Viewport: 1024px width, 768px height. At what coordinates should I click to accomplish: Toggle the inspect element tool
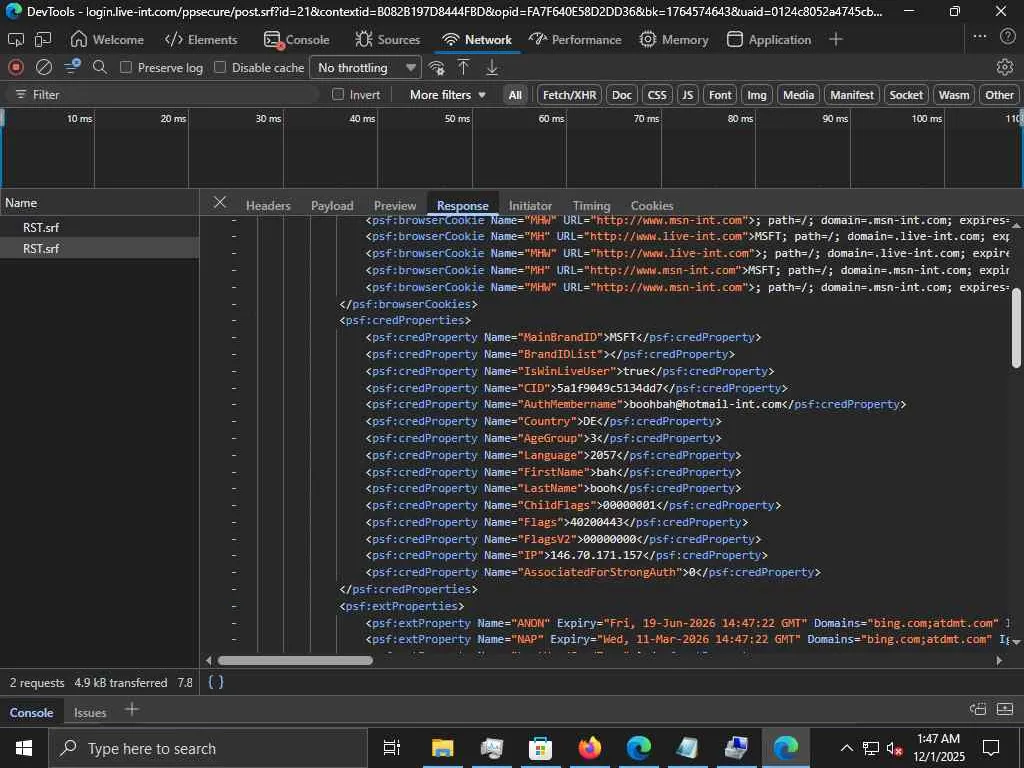tap(16, 39)
